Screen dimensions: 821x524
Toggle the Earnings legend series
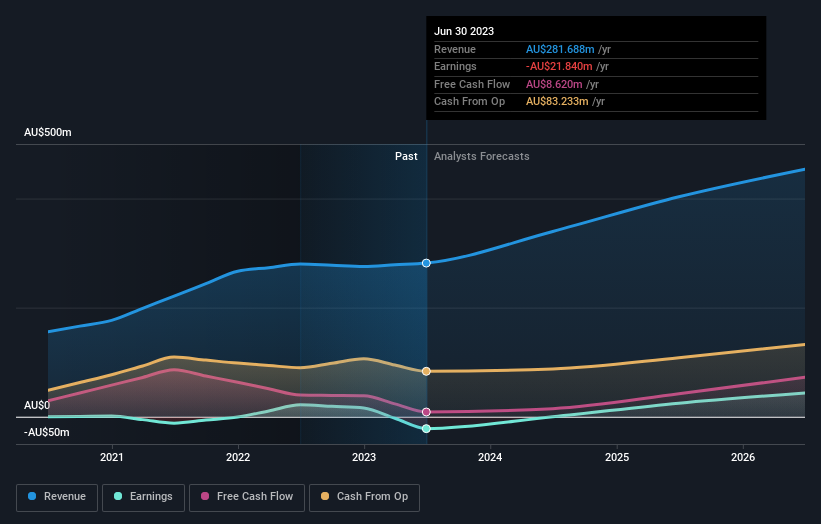point(143,497)
